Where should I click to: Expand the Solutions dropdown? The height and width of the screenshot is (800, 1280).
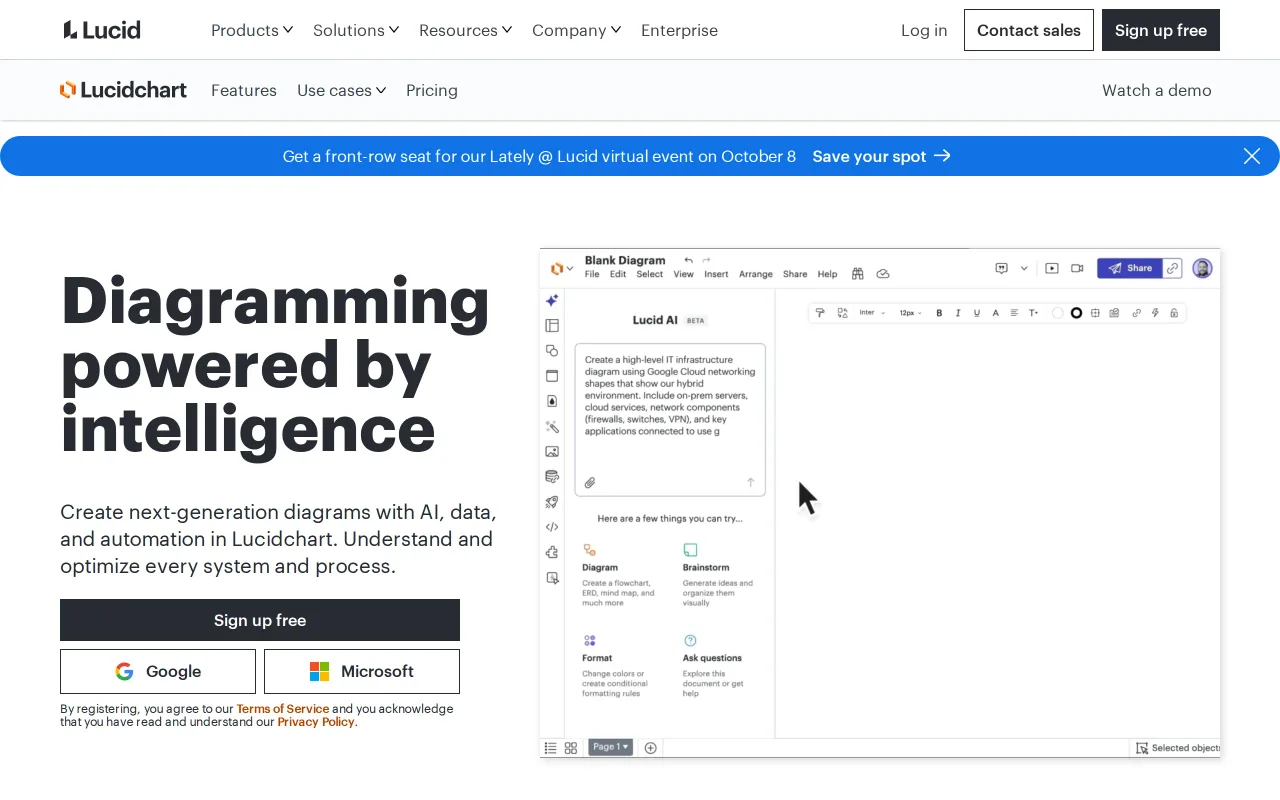click(x=356, y=30)
